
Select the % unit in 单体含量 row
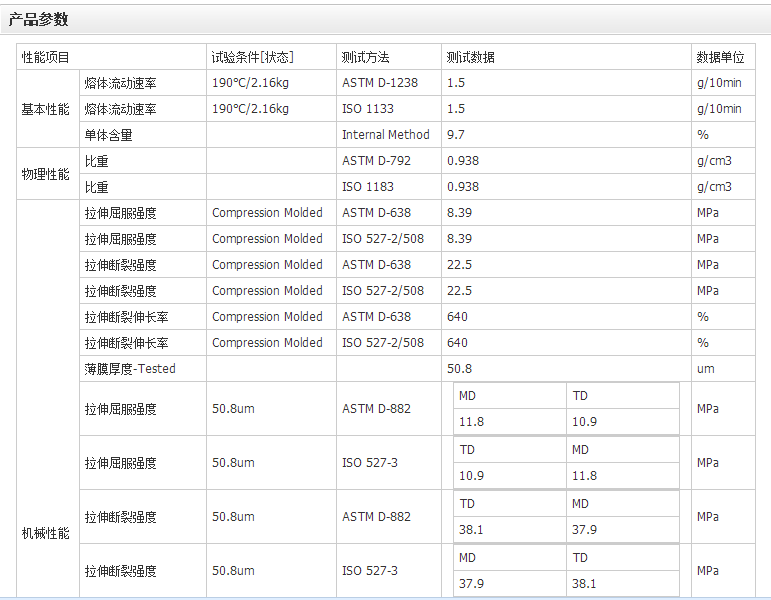coord(703,135)
